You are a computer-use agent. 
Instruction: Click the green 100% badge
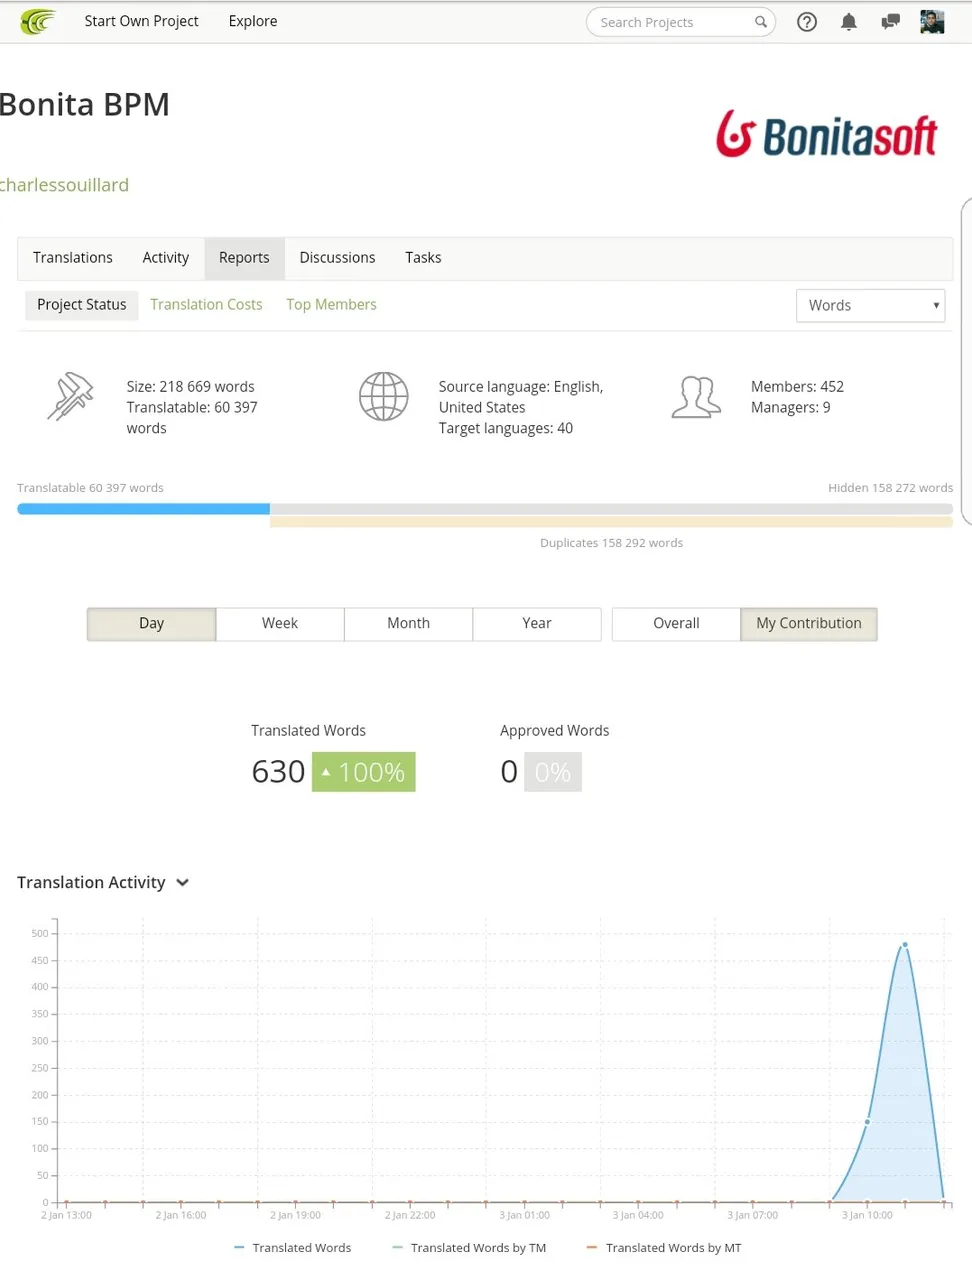[363, 772]
